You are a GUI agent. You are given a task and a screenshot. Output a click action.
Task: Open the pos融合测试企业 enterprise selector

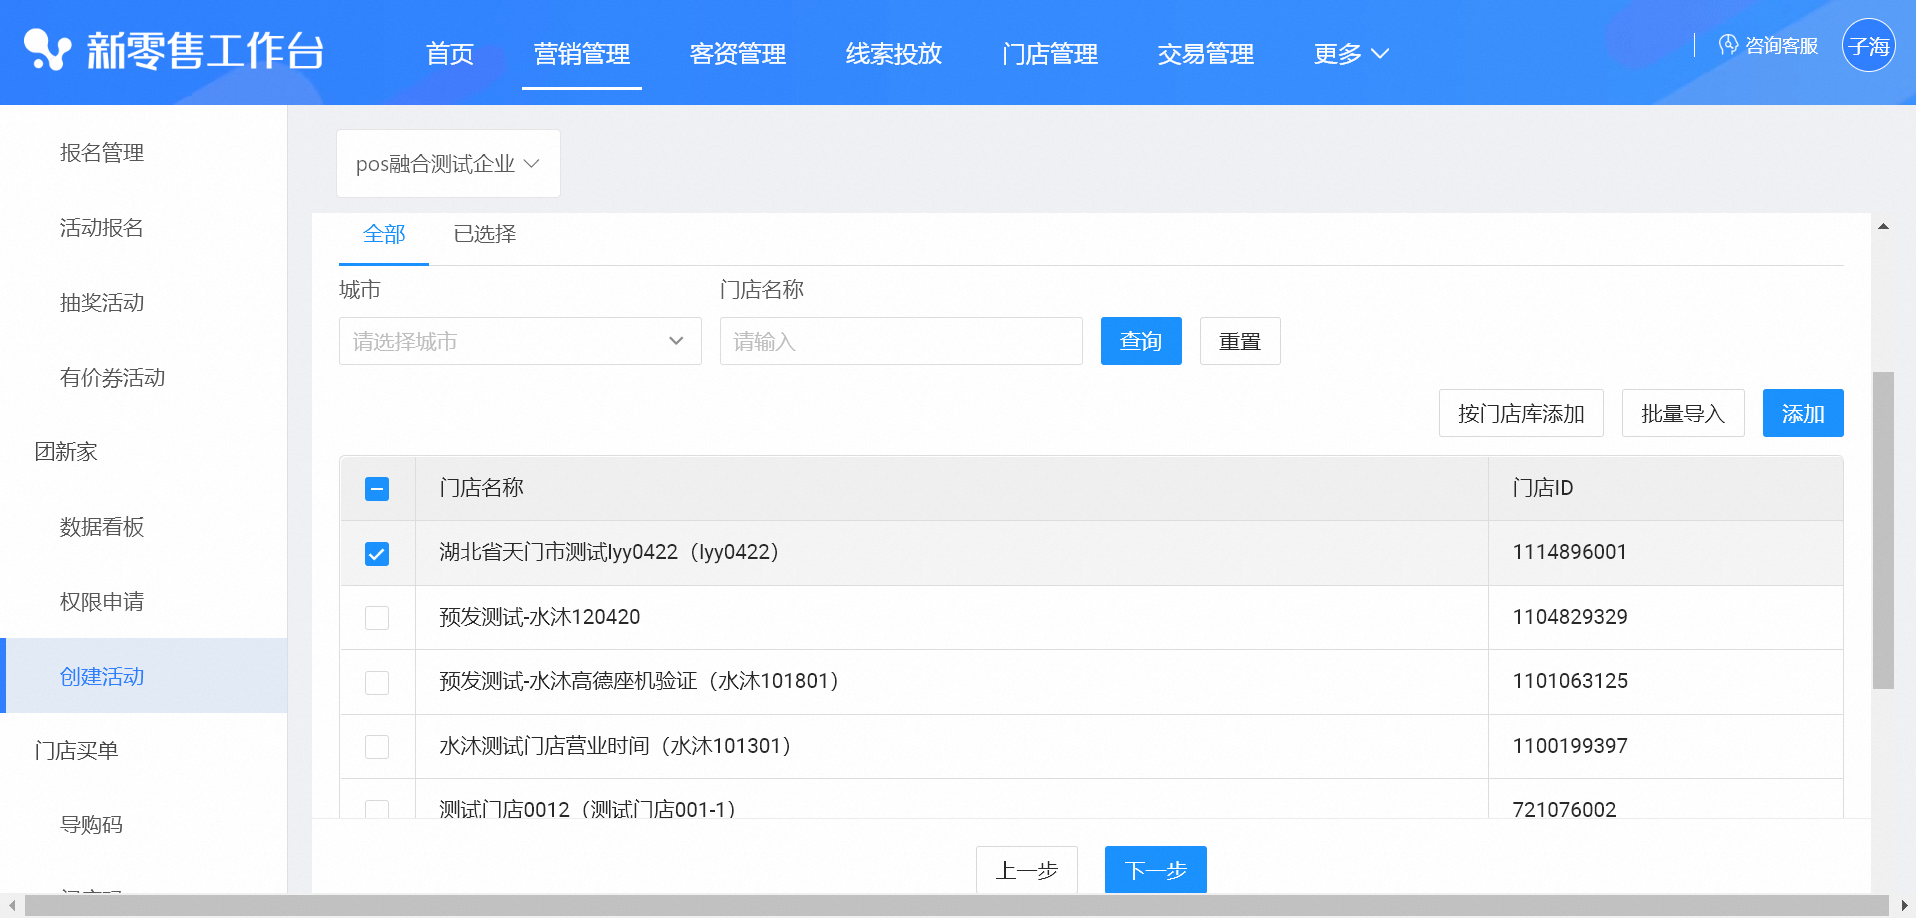coord(447,164)
